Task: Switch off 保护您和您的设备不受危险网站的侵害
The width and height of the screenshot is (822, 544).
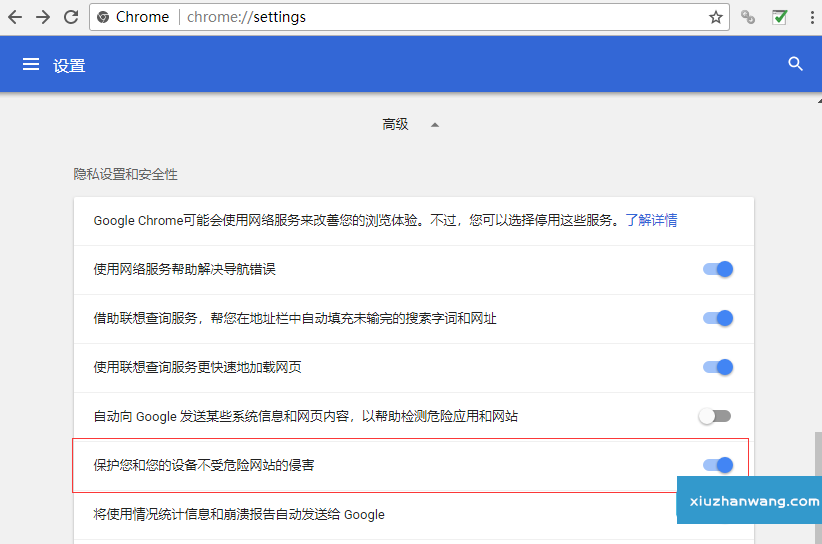Action: tap(718, 465)
